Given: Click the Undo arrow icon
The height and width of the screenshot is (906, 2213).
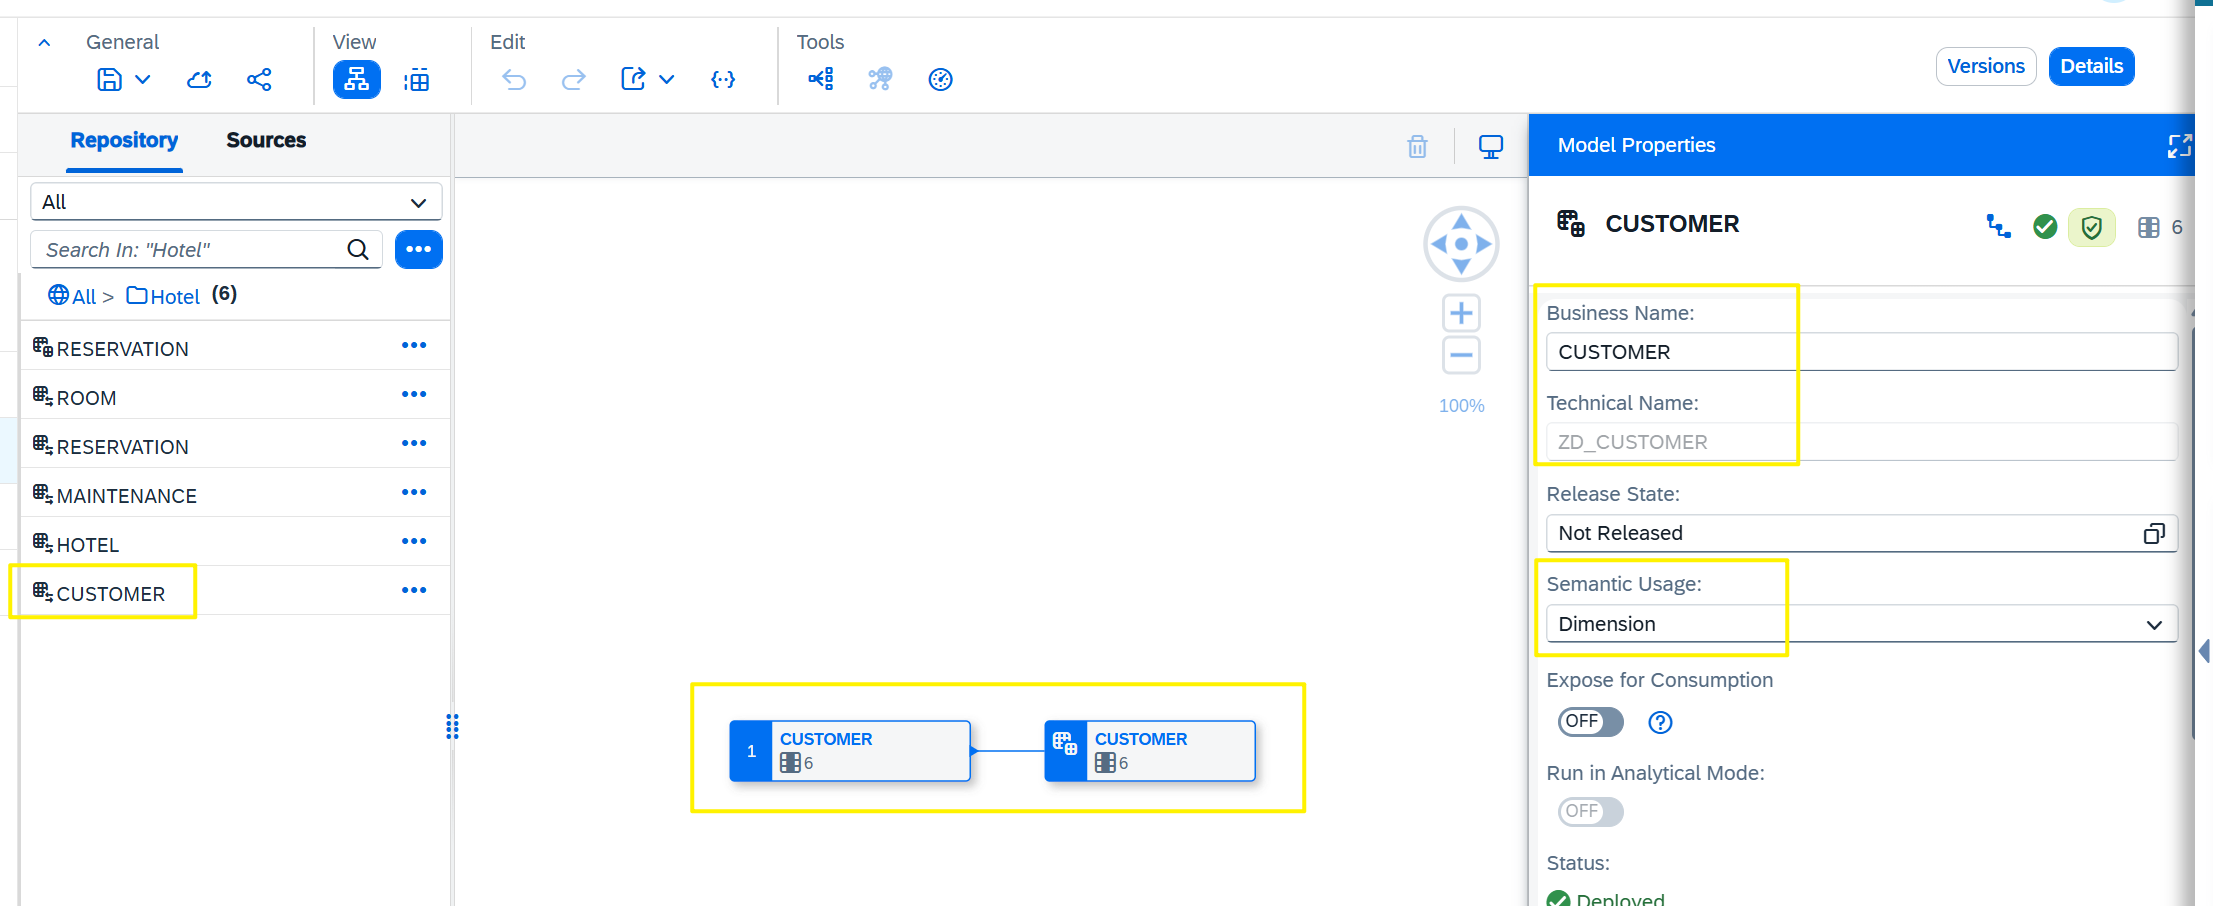Looking at the screenshot, I should [514, 79].
